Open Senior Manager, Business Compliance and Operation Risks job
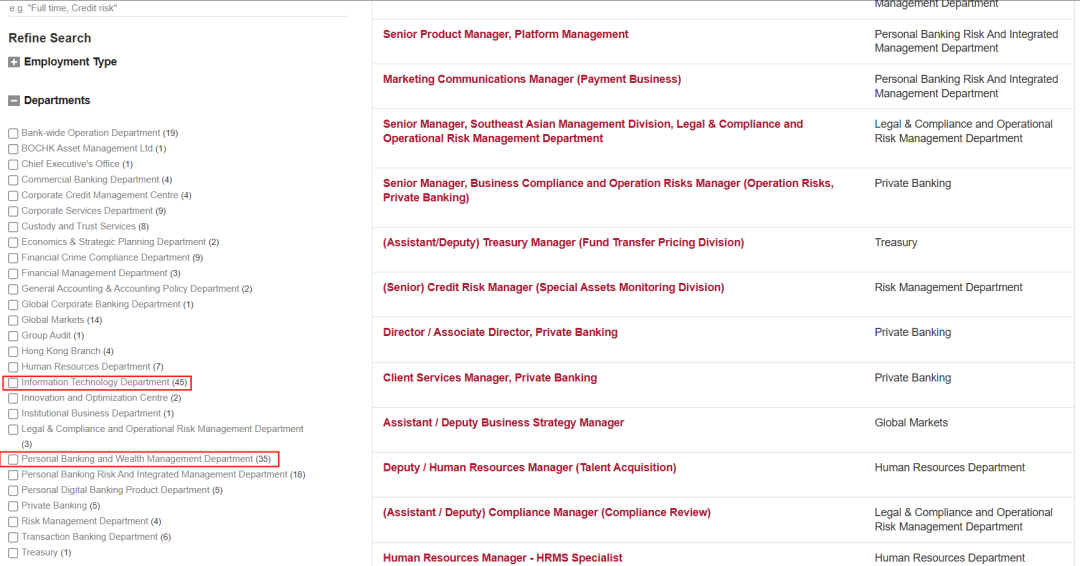Screen dimensions: 1080x566 coord(608,190)
